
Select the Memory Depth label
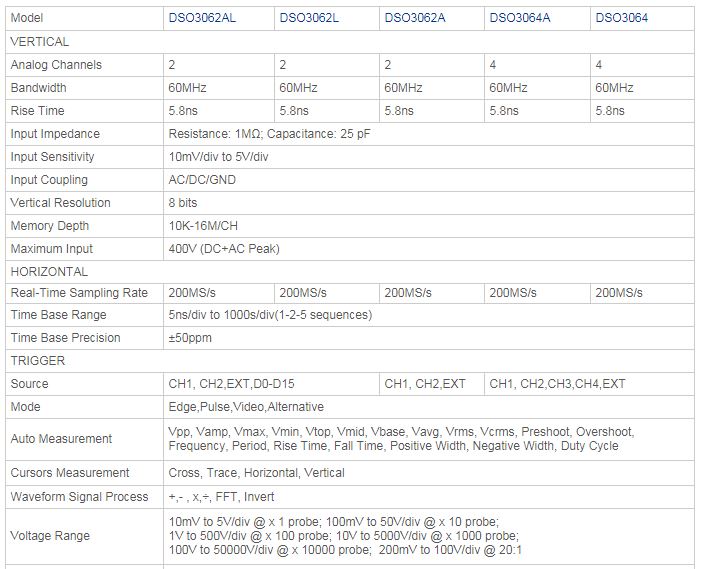pyautogui.click(x=50, y=226)
